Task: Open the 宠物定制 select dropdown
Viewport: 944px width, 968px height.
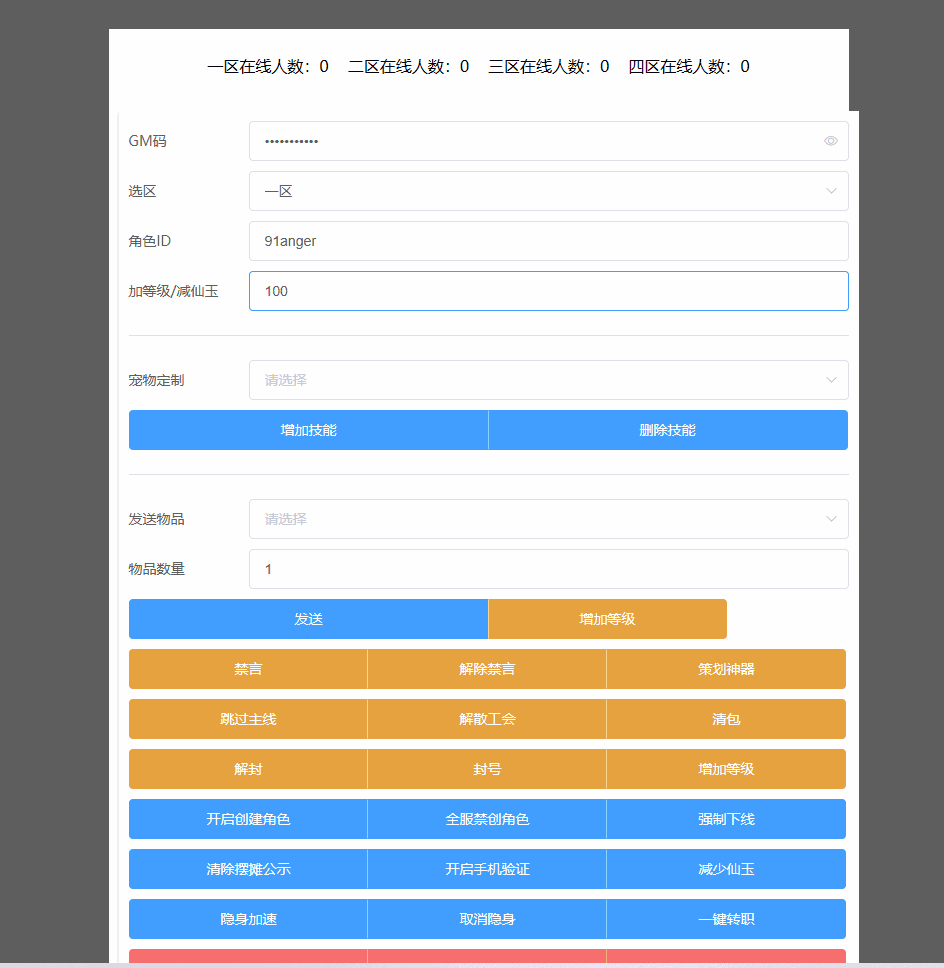Action: [548, 380]
